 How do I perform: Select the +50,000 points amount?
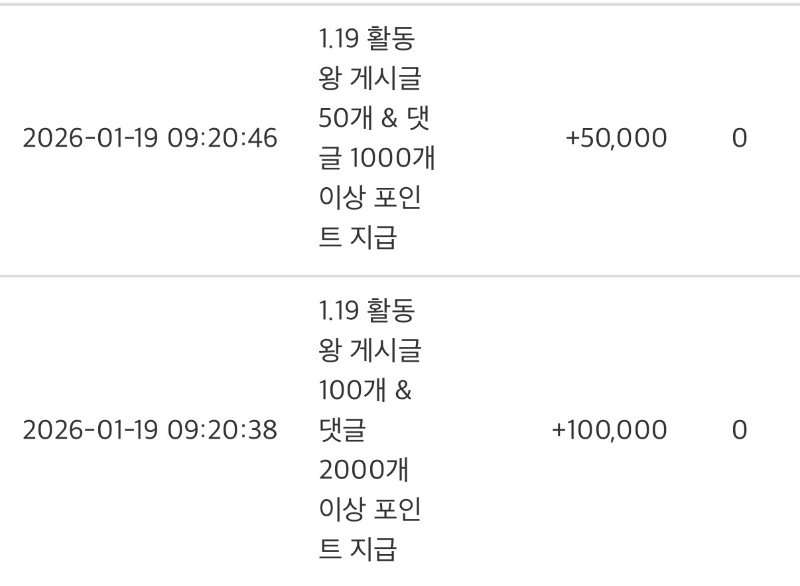[x=616, y=138]
